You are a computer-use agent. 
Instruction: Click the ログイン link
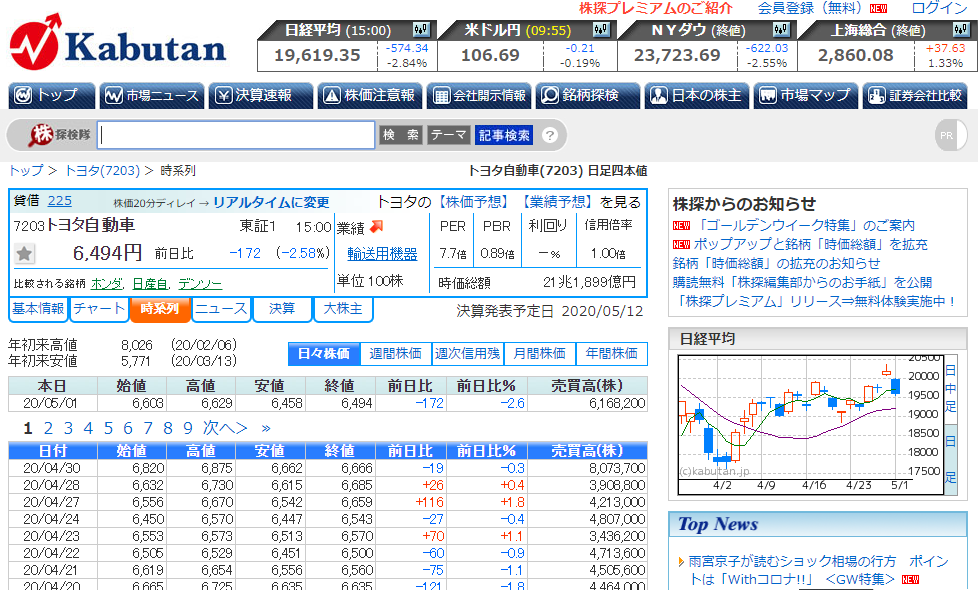point(939,8)
